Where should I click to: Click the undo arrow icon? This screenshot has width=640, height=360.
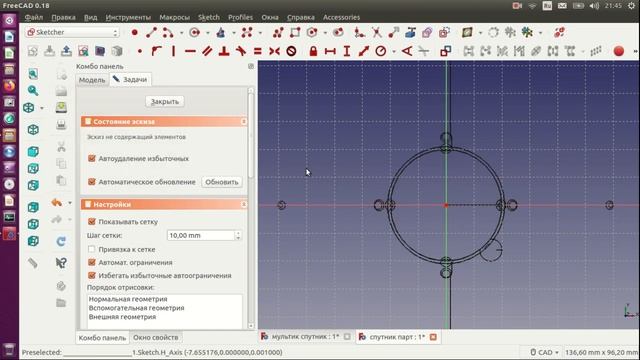click(57, 203)
